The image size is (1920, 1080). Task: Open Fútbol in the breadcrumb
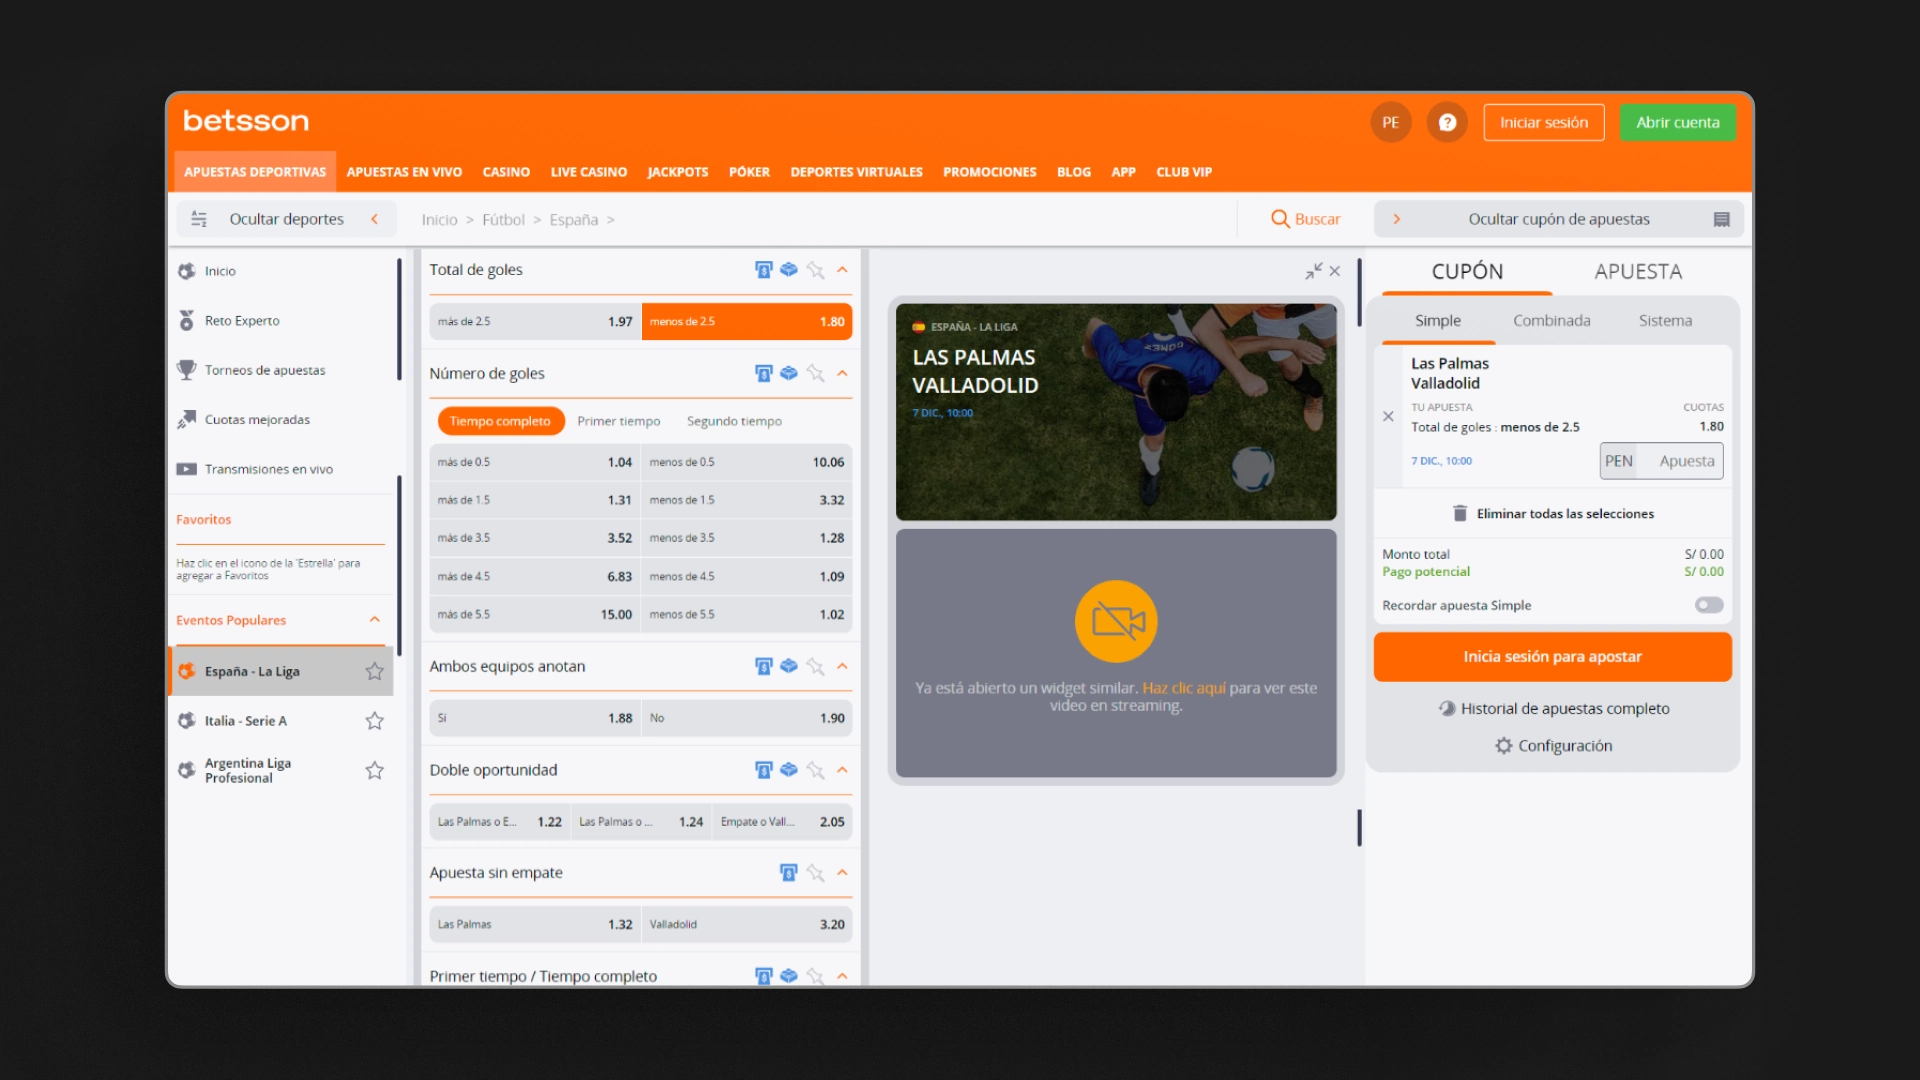pos(503,220)
